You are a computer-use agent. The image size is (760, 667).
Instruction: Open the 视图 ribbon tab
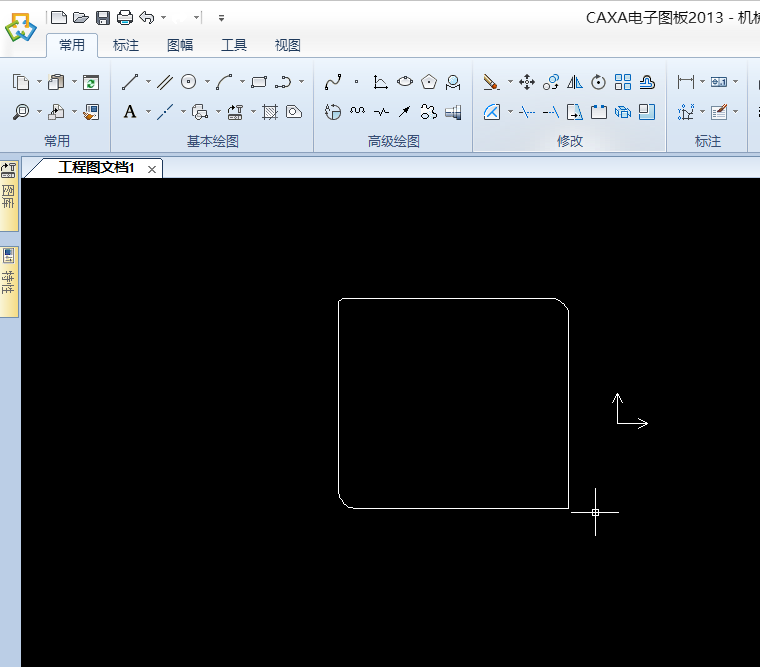[287, 45]
